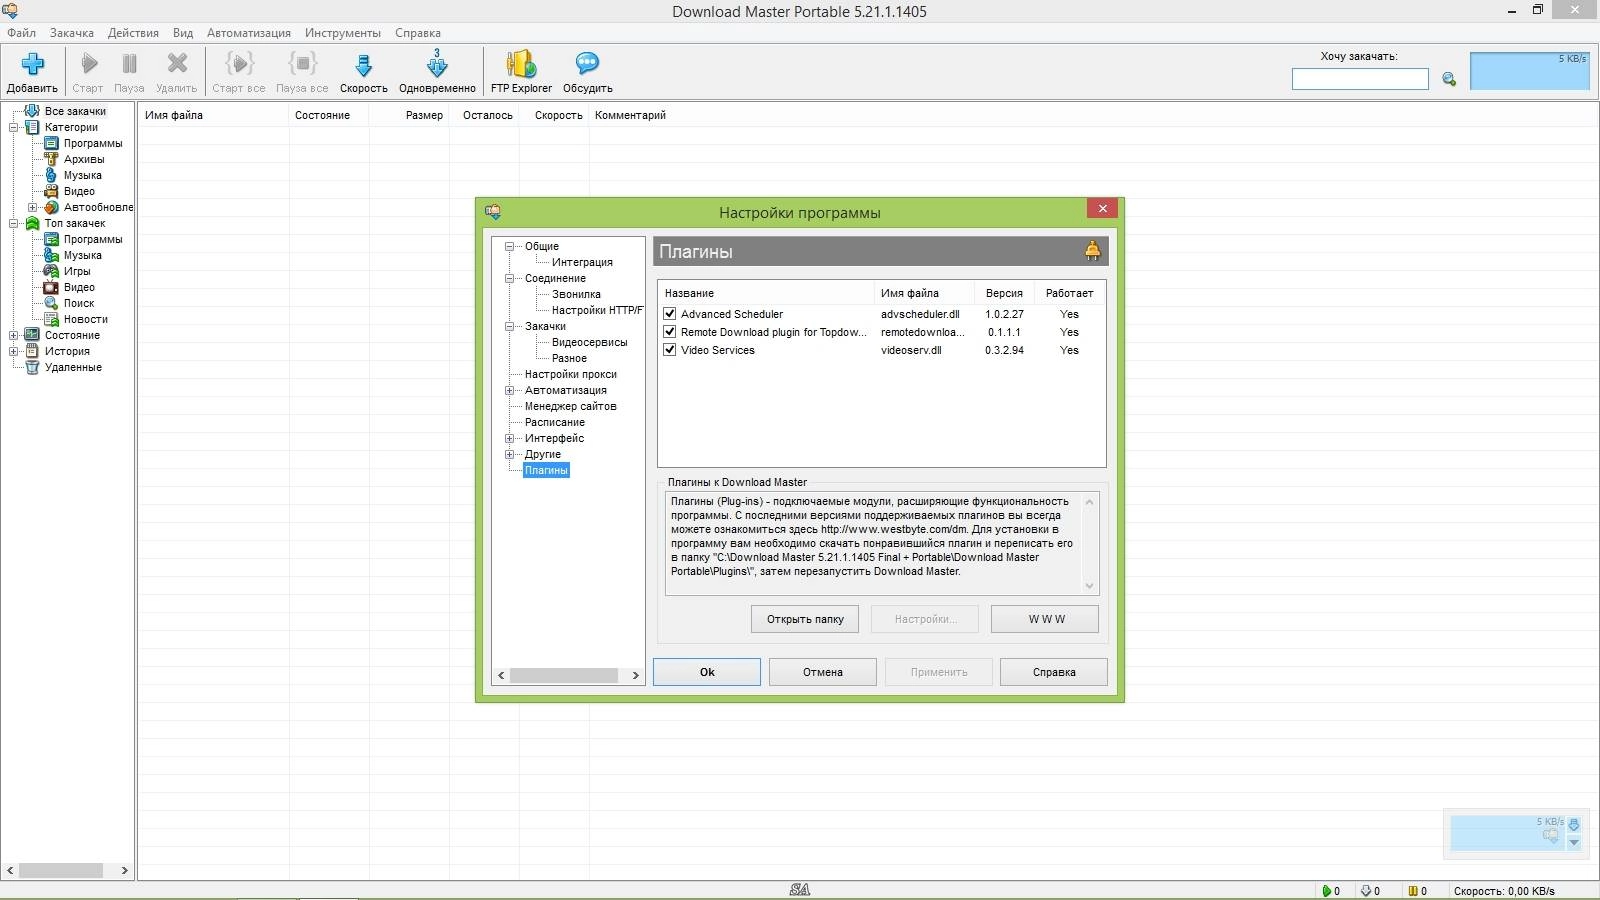Image resolution: width=1600 pixels, height=900 pixels.
Task: Sort plugins by Версия column header
Action: coord(1004,293)
